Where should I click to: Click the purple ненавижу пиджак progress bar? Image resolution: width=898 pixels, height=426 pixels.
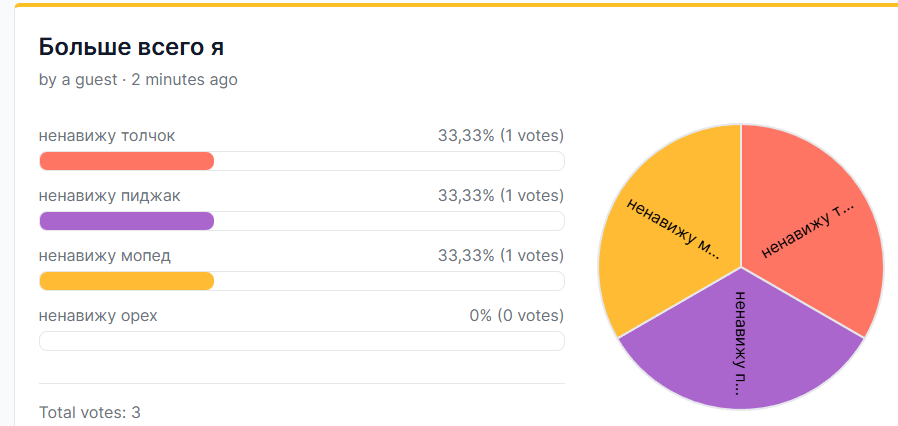pyautogui.click(x=302, y=221)
